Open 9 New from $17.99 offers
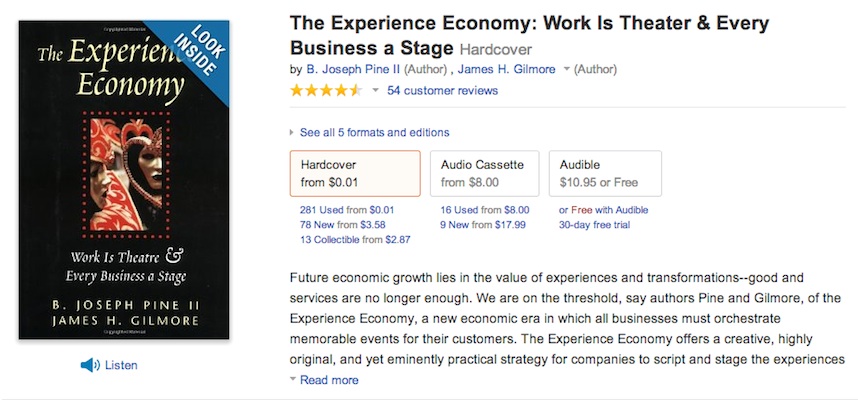 [483, 224]
